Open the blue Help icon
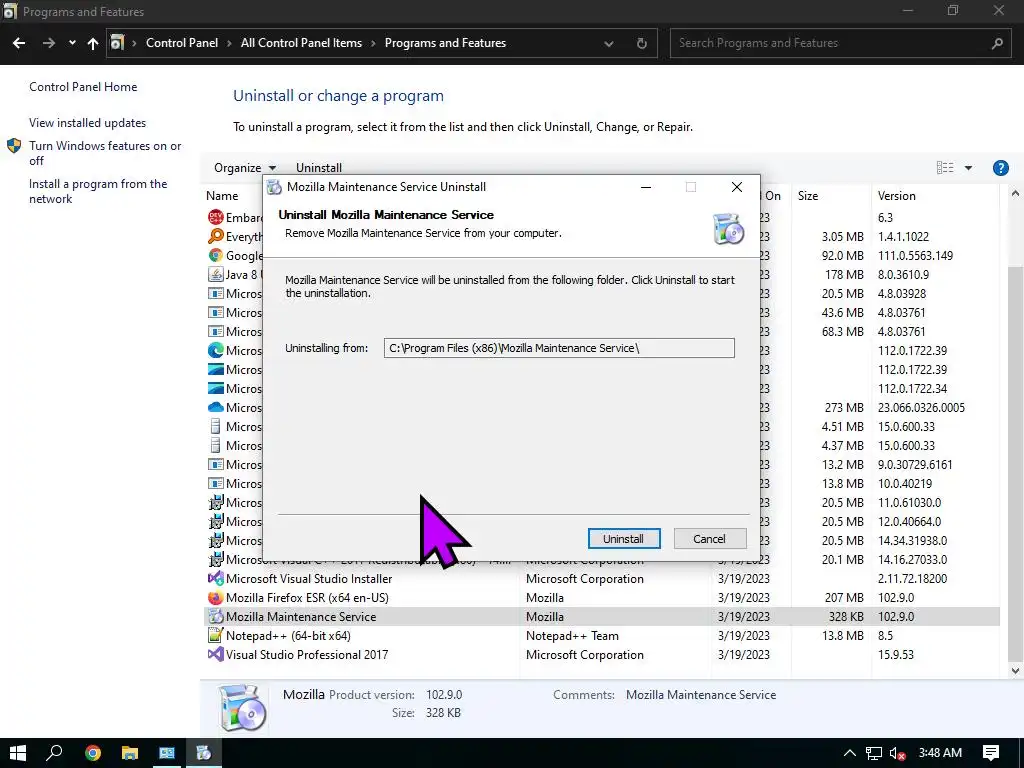Image resolution: width=1024 pixels, height=768 pixels. pyautogui.click(x=1000, y=168)
